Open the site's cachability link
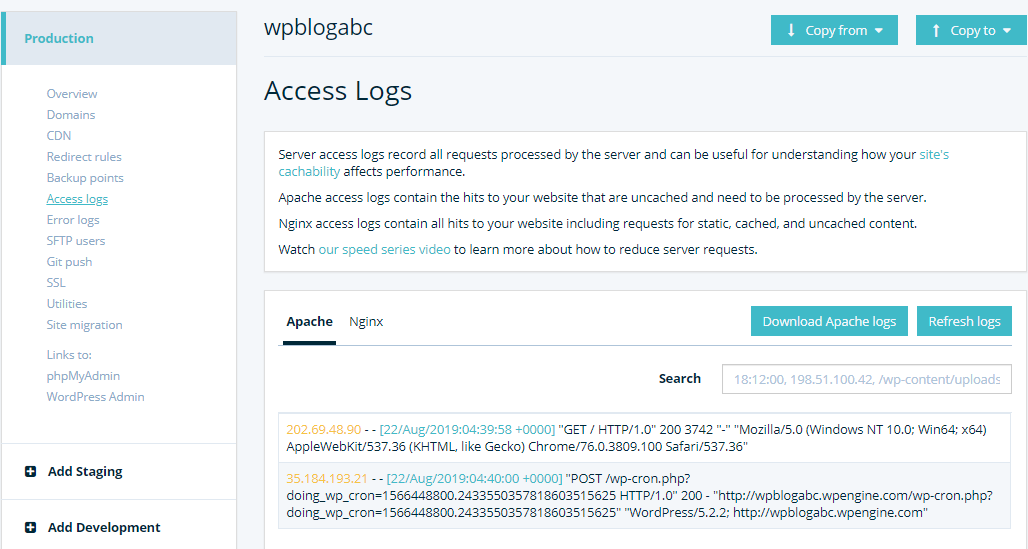Viewport: 1028px width, 549px height. pos(614,163)
